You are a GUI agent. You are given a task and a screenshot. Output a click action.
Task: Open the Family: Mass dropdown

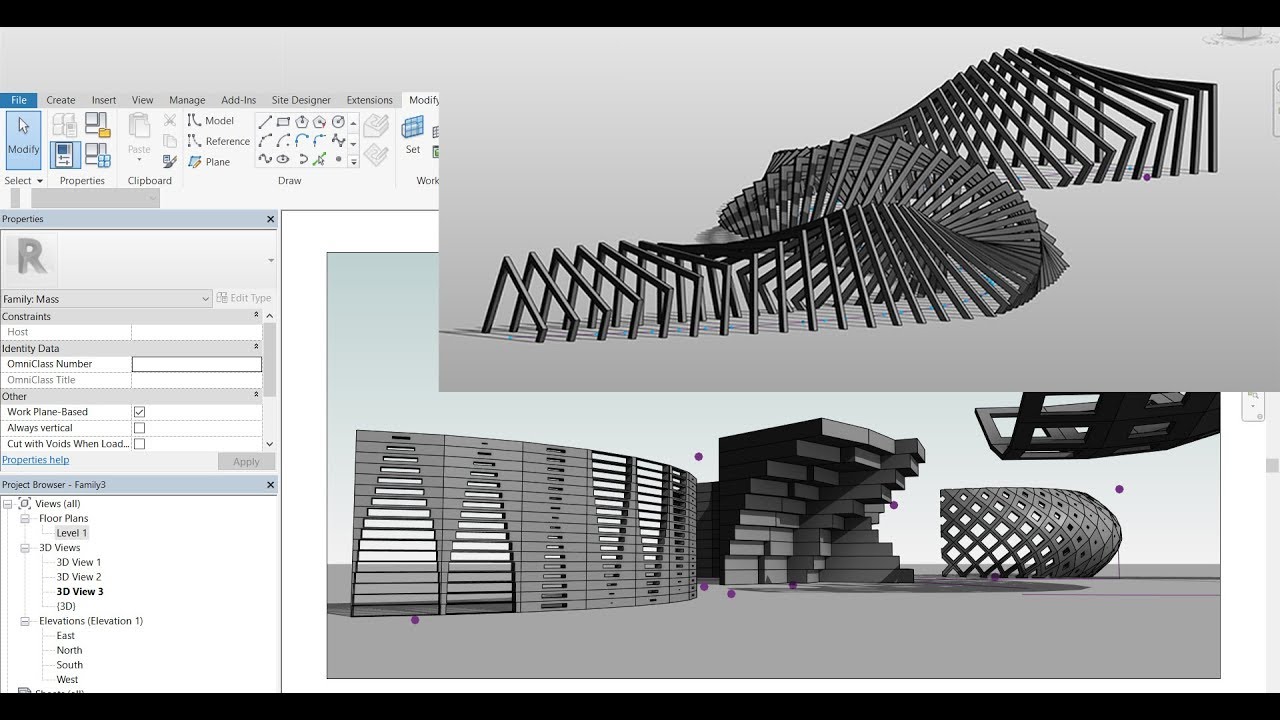[106, 298]
